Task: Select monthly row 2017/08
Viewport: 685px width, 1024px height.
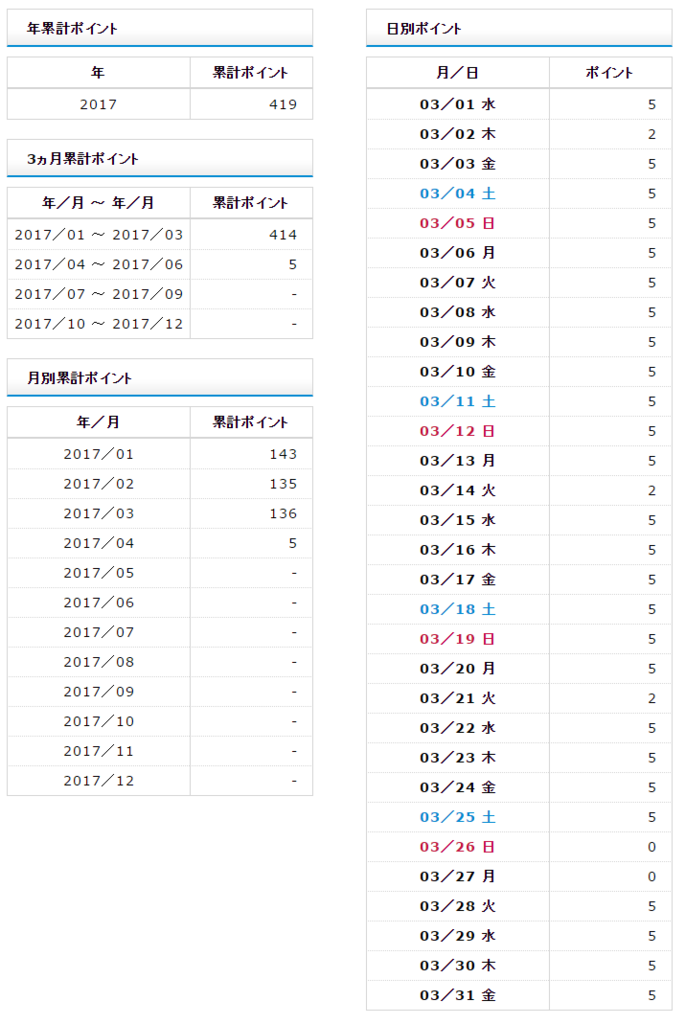Action: (160, 662)
